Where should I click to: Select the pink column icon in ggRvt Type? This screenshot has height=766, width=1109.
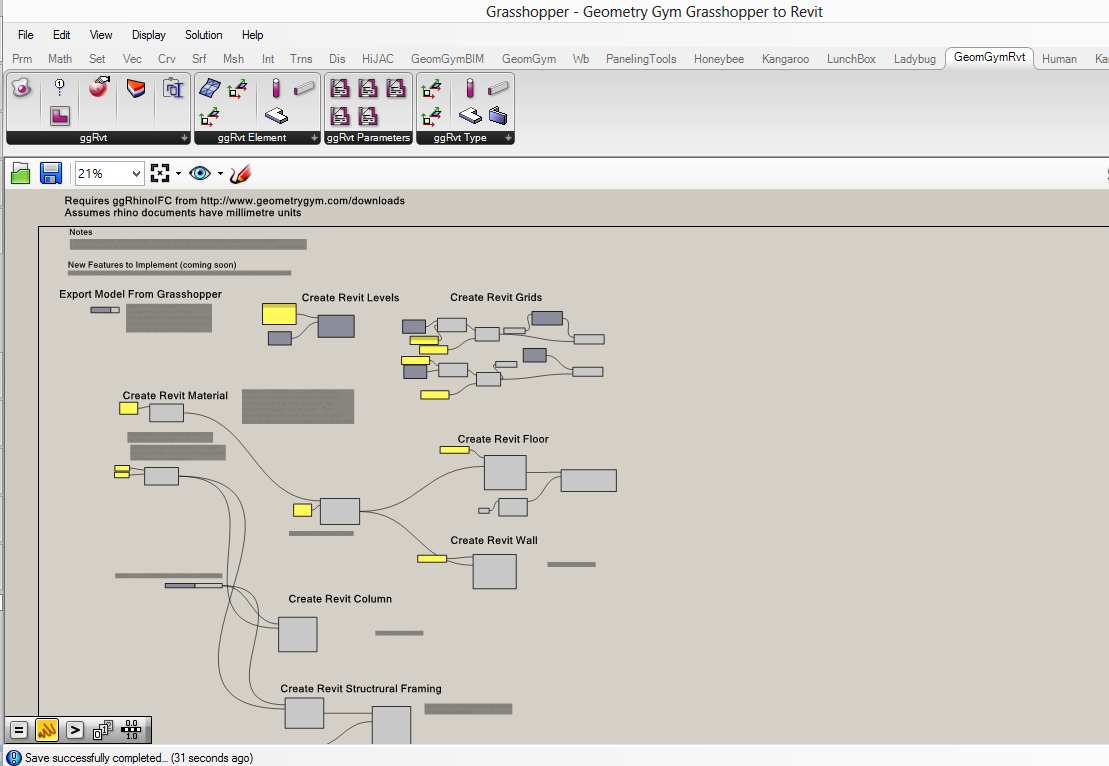pyautogui.click(x=470, y=88)
